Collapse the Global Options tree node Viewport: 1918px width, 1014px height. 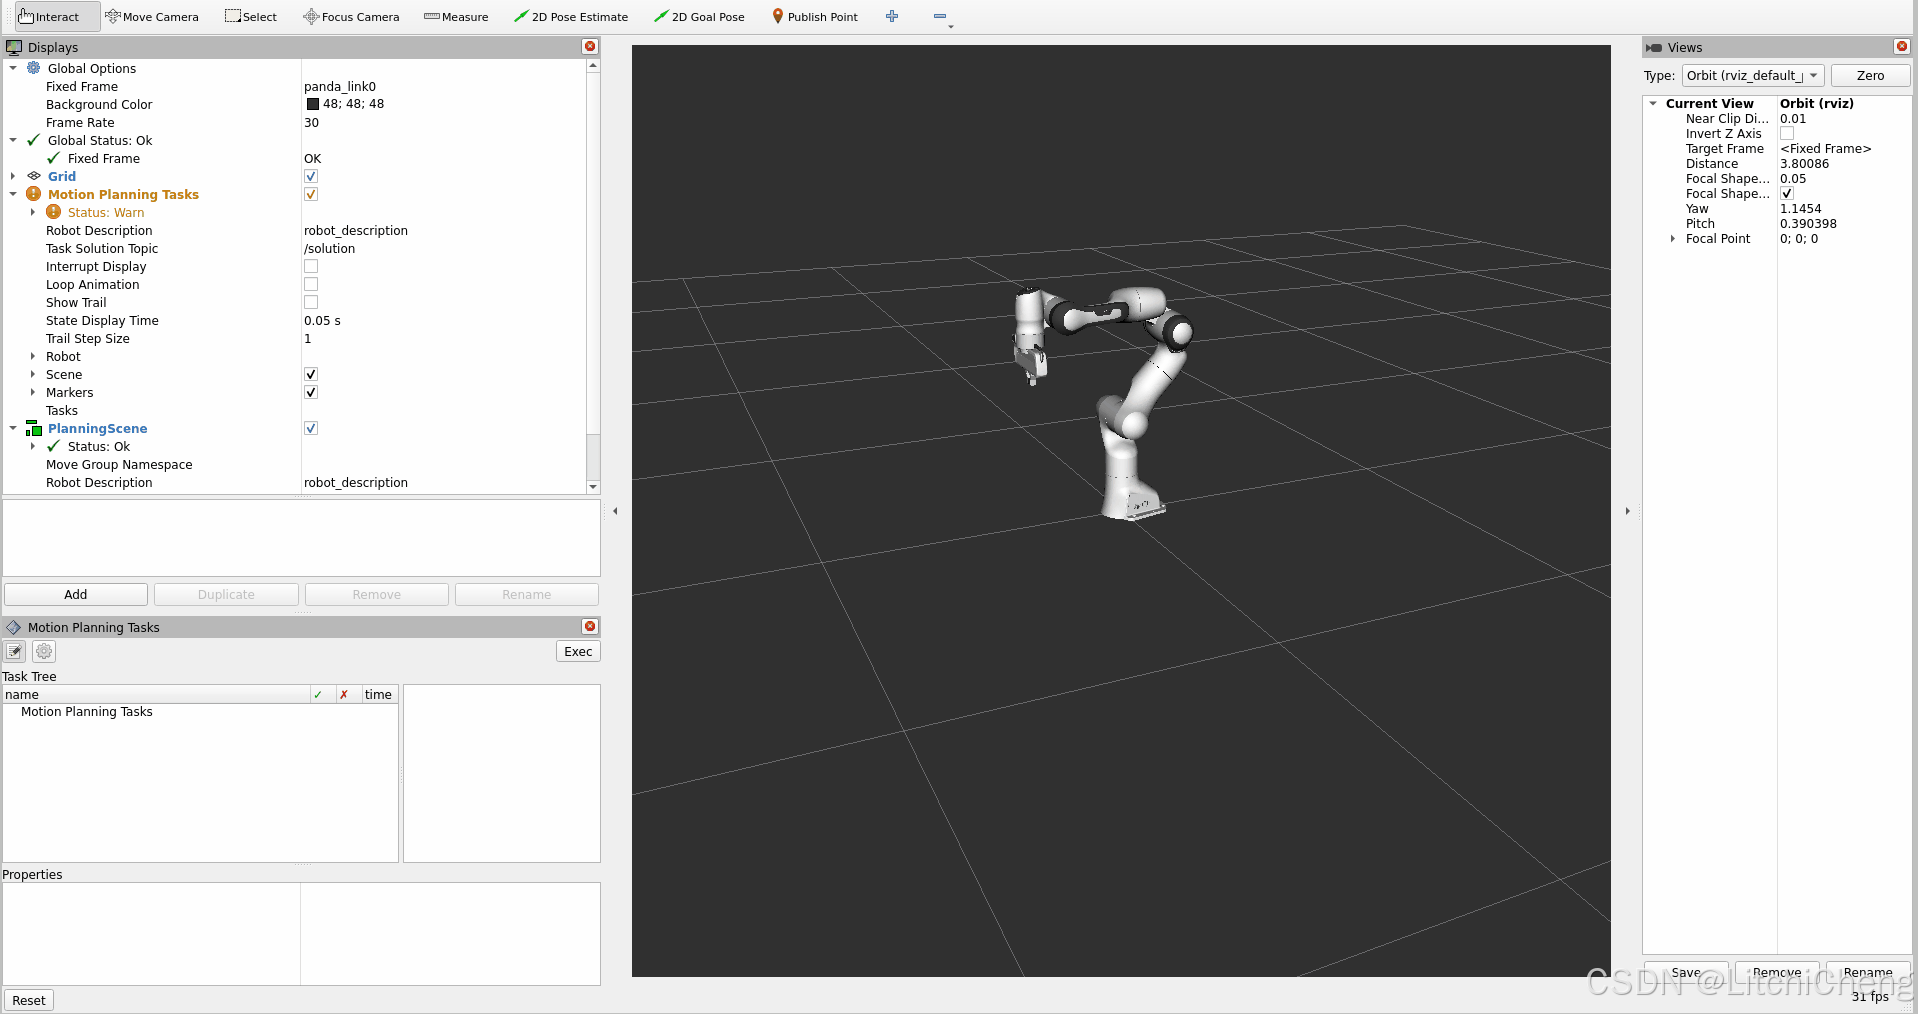coord(13,68)
